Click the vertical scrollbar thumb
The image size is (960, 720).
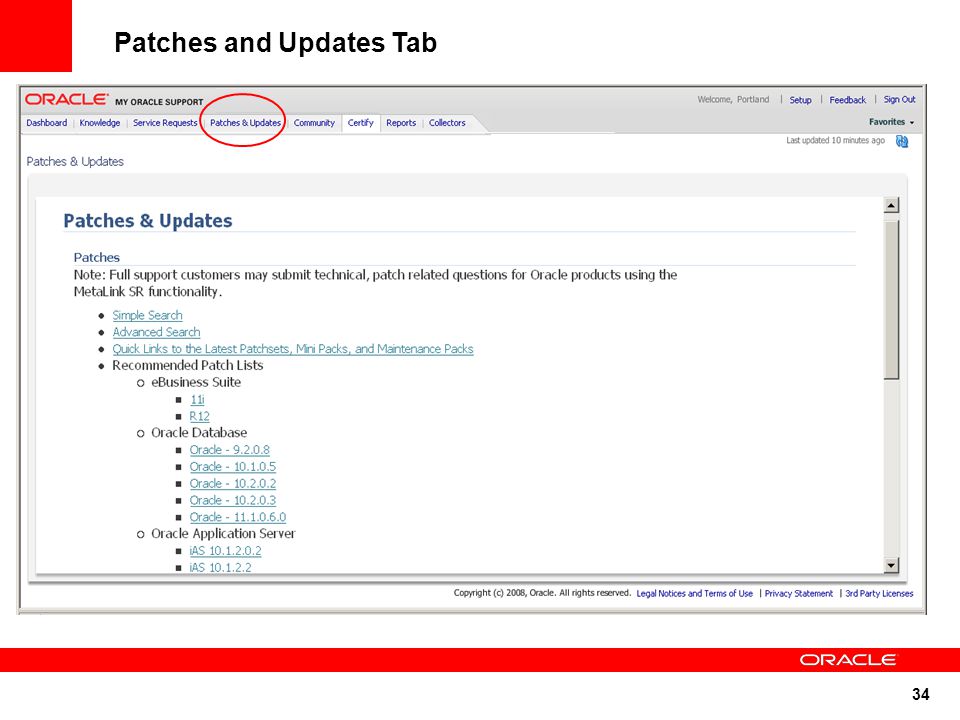click(x=891, y=300)
